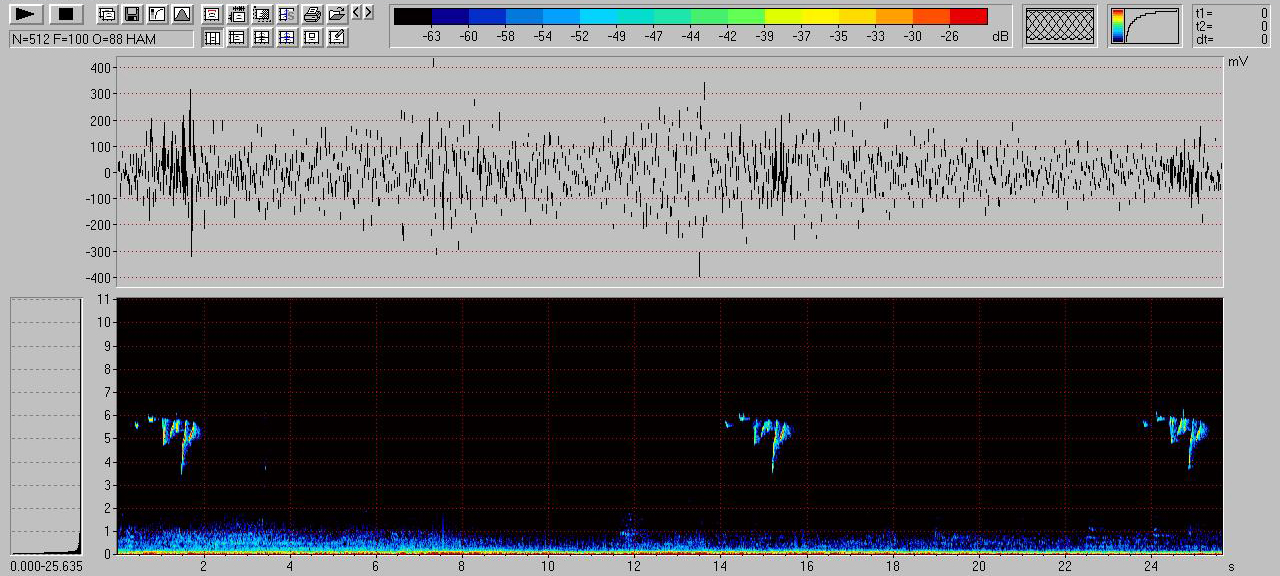Image resolution: width=1280 pixels, height=576 pixels.
Task: Click the left arrow previous button
Action: point(356,12)
